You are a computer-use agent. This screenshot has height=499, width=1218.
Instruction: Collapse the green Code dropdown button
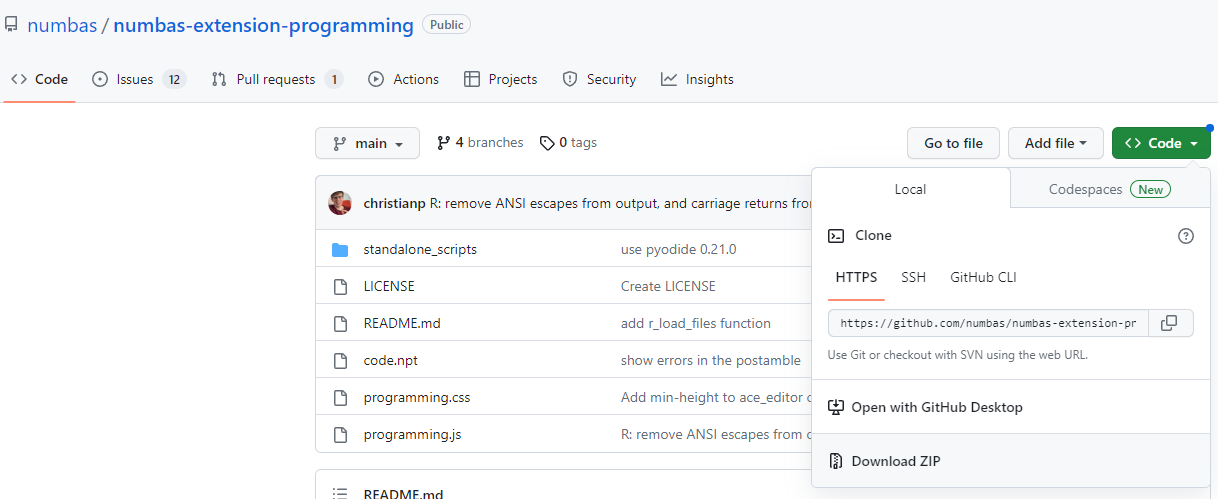point(1161,143)
